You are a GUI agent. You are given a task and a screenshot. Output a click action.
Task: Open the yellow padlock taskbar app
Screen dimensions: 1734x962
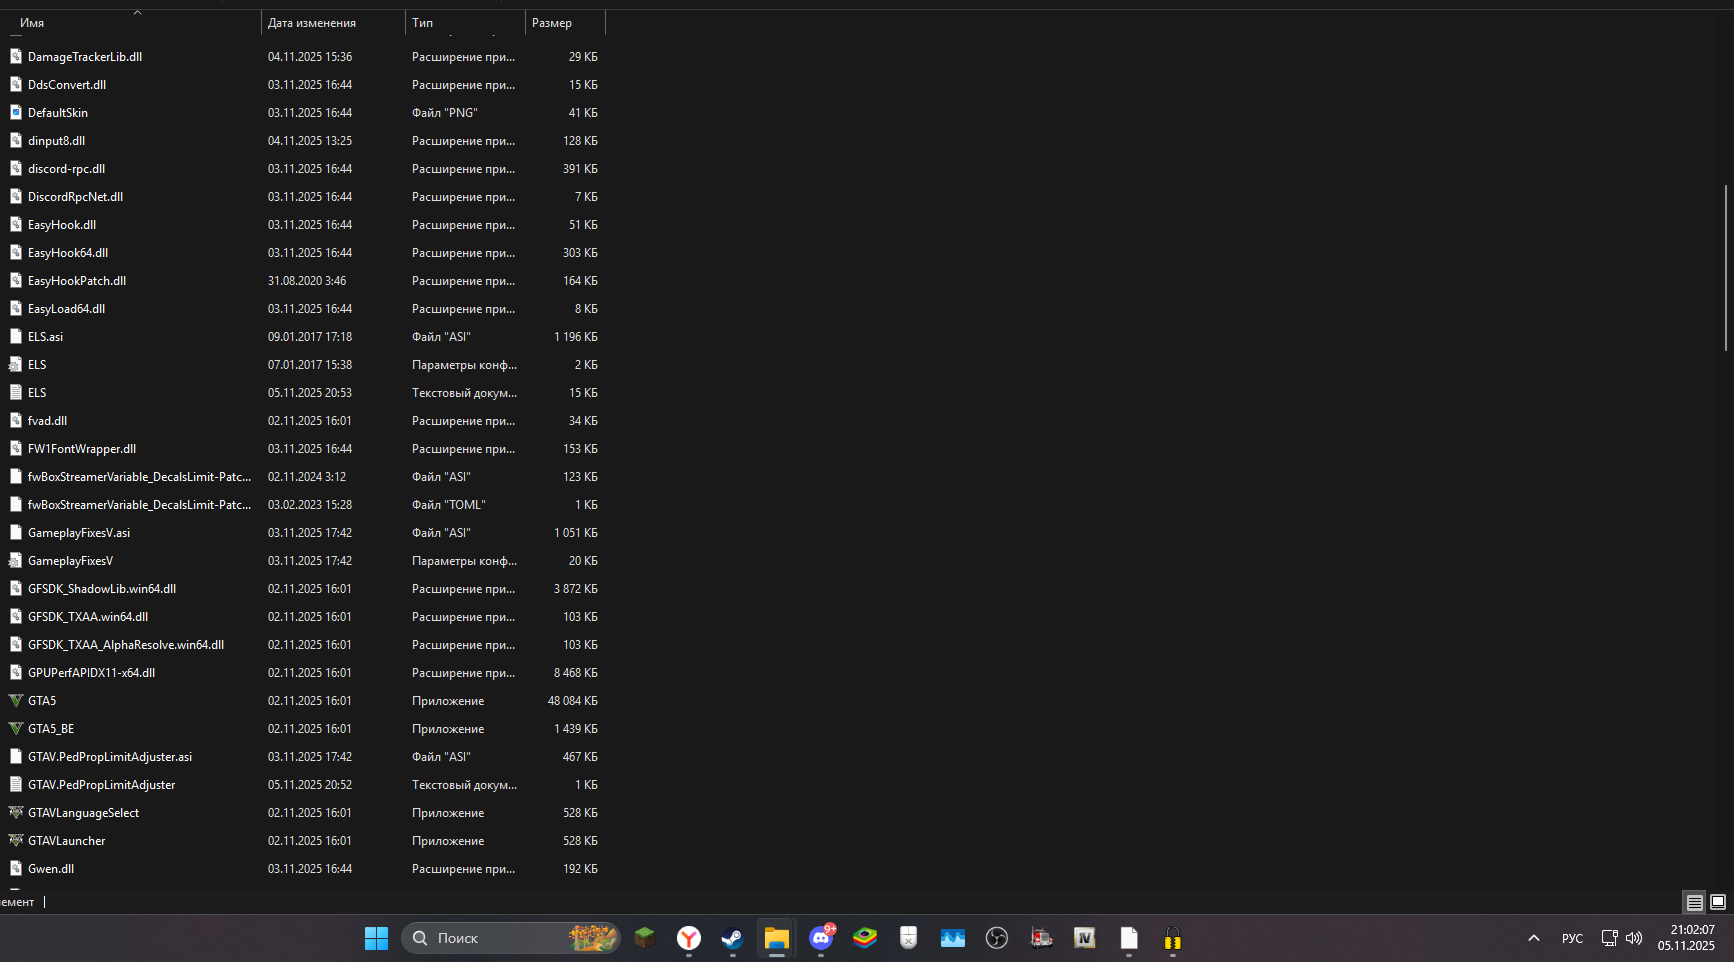point(1173,938)
